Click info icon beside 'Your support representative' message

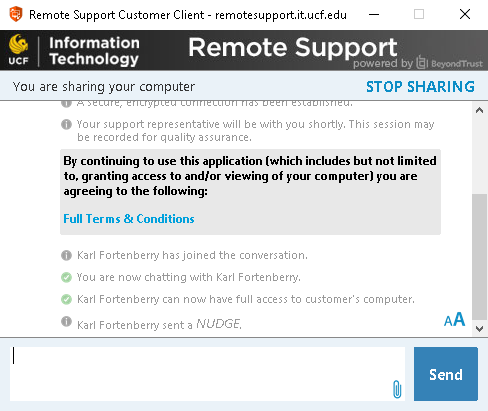(x=66, y=124)
